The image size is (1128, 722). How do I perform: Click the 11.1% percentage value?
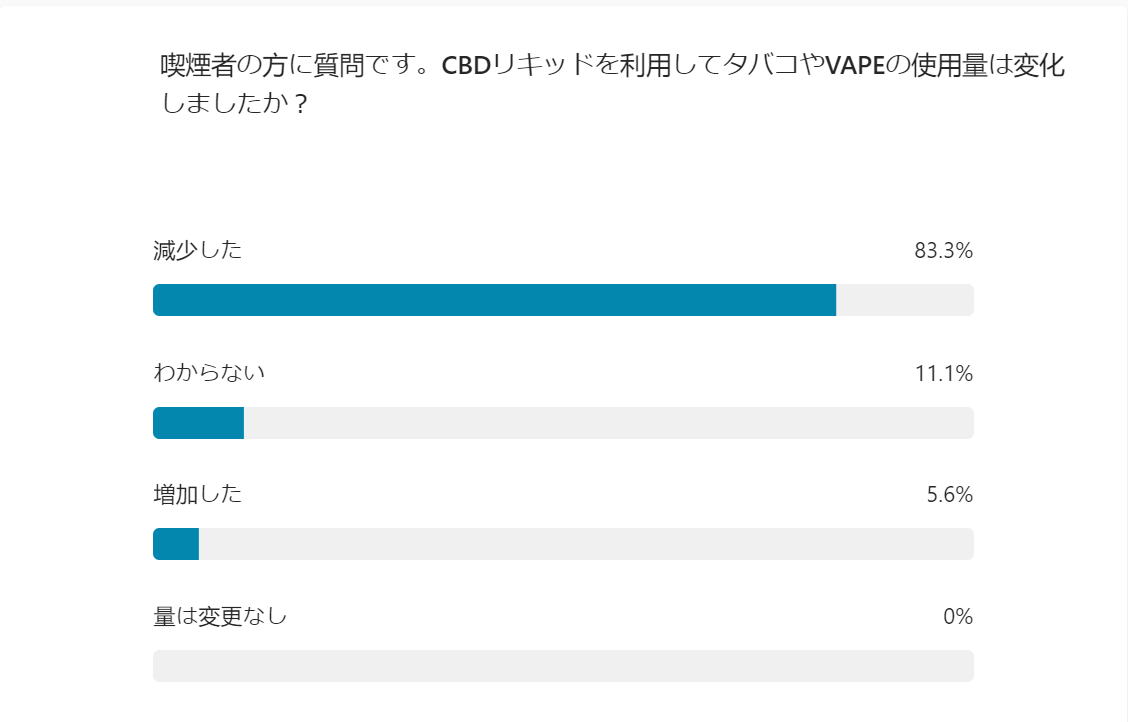click(943, 374)
